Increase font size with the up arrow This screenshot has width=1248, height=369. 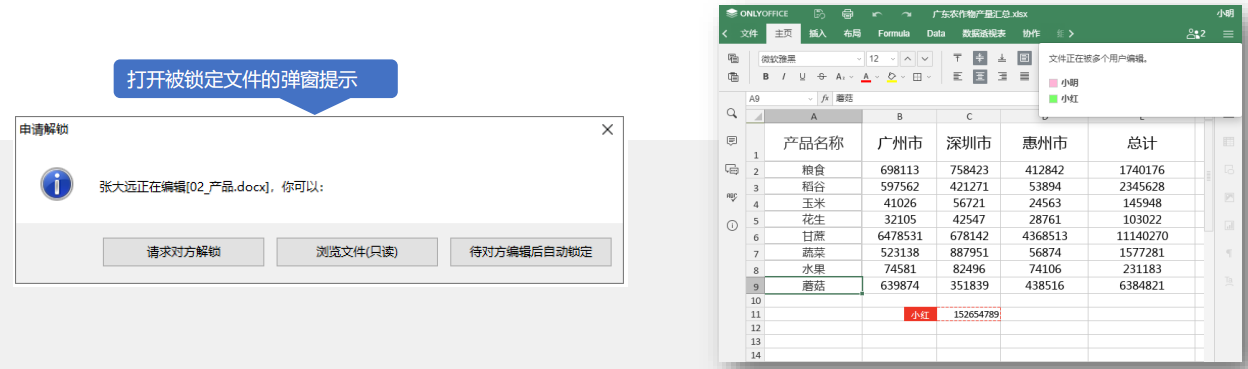coord(908,58)
